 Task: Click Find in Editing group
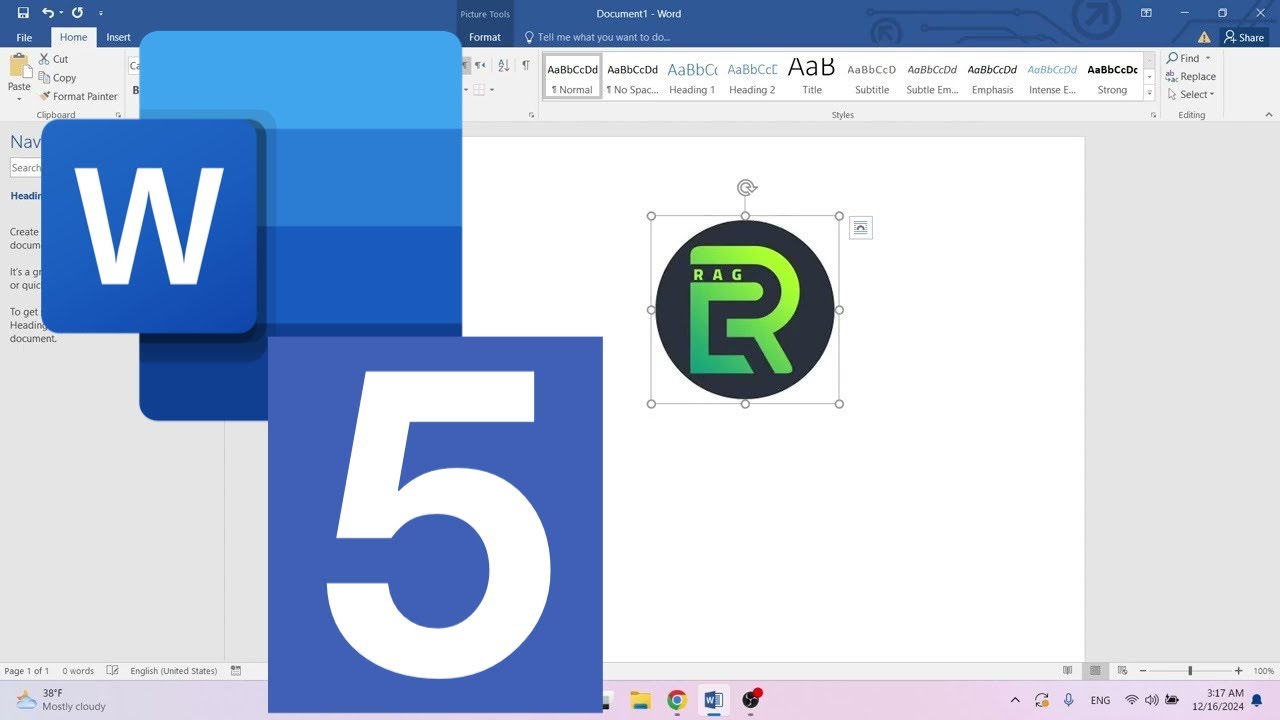coord(1183,58)
